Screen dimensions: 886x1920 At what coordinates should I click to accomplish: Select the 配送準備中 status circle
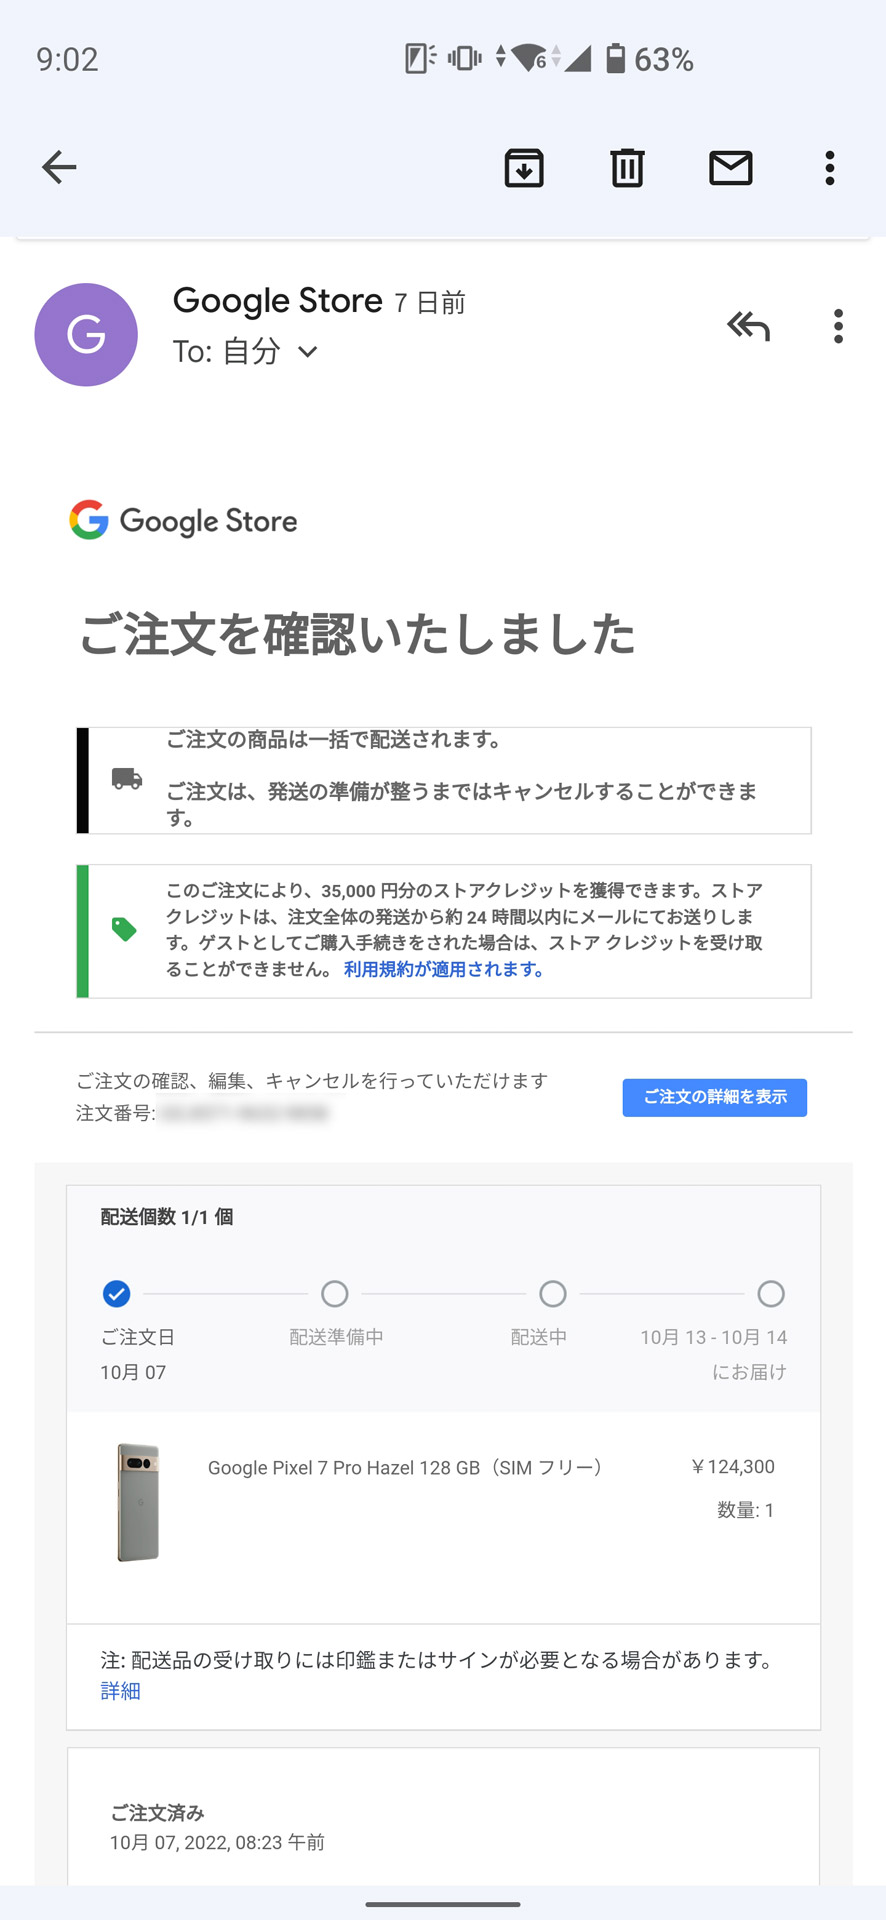pyautogui.click(x=334, y=1293)
